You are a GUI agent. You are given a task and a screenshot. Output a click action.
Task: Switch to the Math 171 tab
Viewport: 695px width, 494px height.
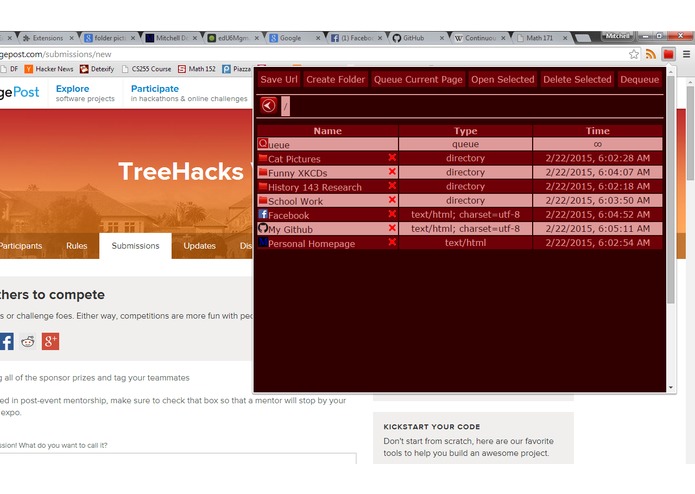click(542, 38)
